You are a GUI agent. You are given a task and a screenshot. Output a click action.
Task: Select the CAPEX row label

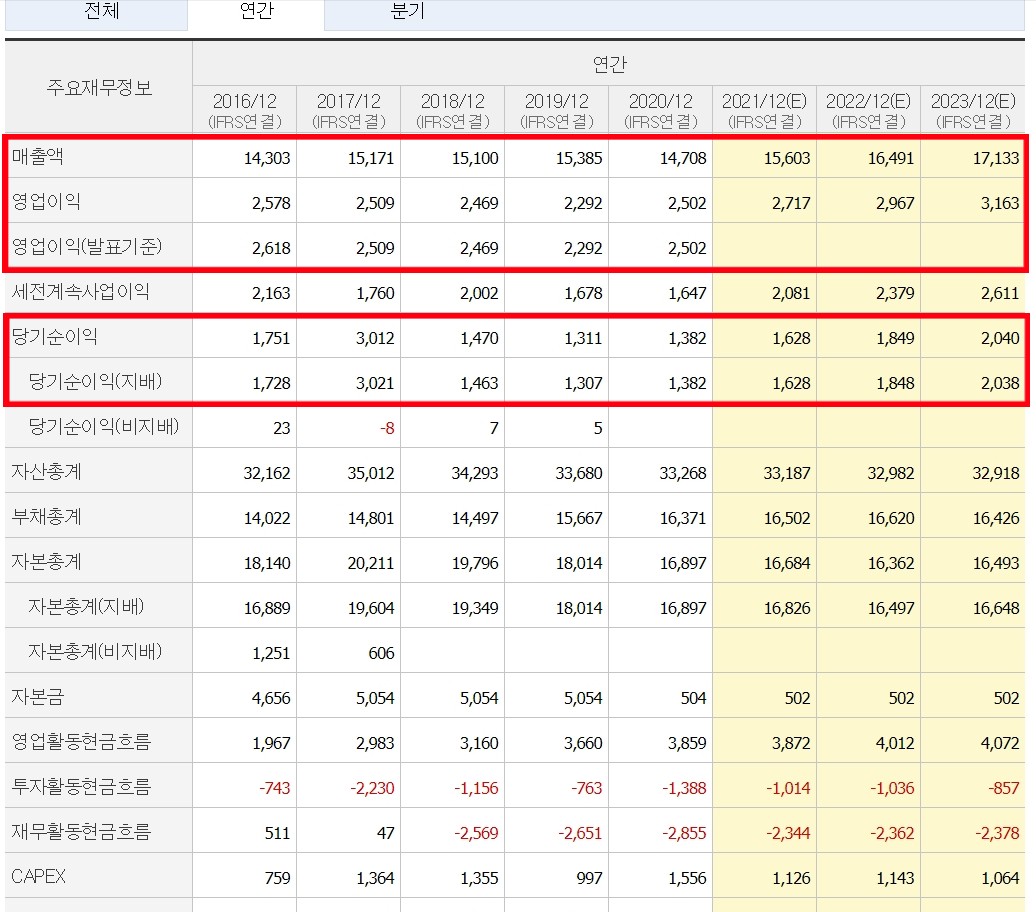[39, 876]
